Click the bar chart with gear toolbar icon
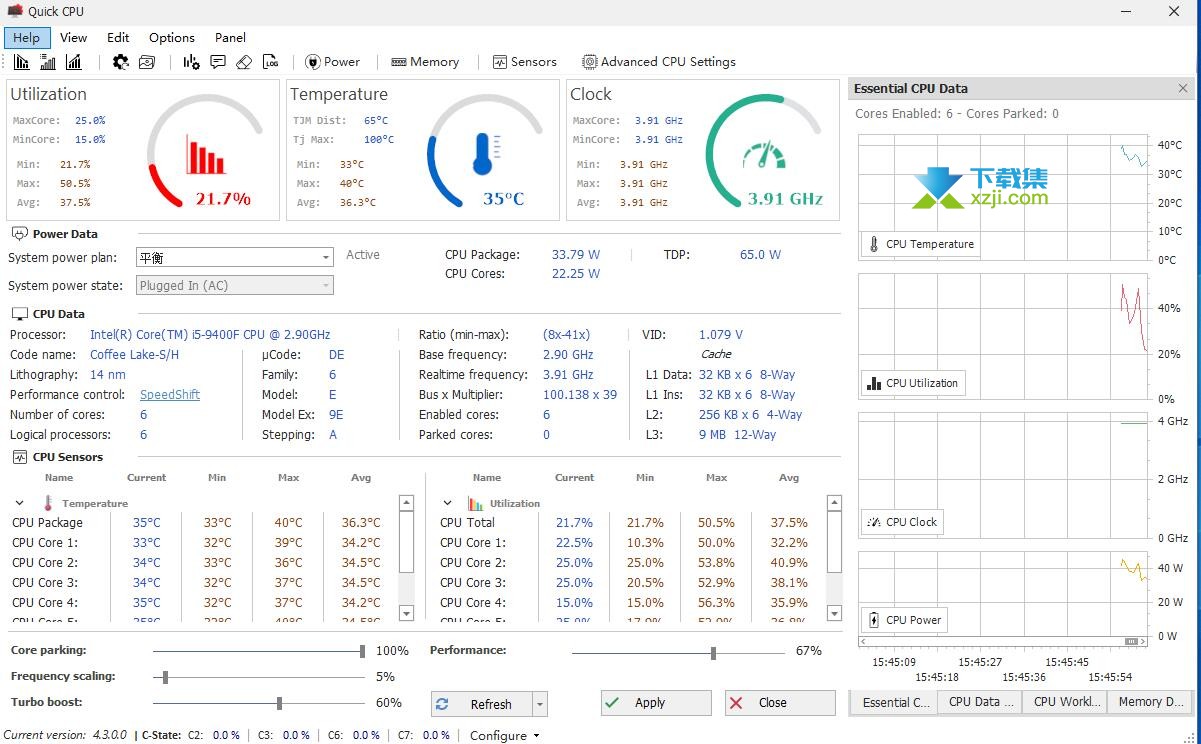 click(x=191, y=62)
